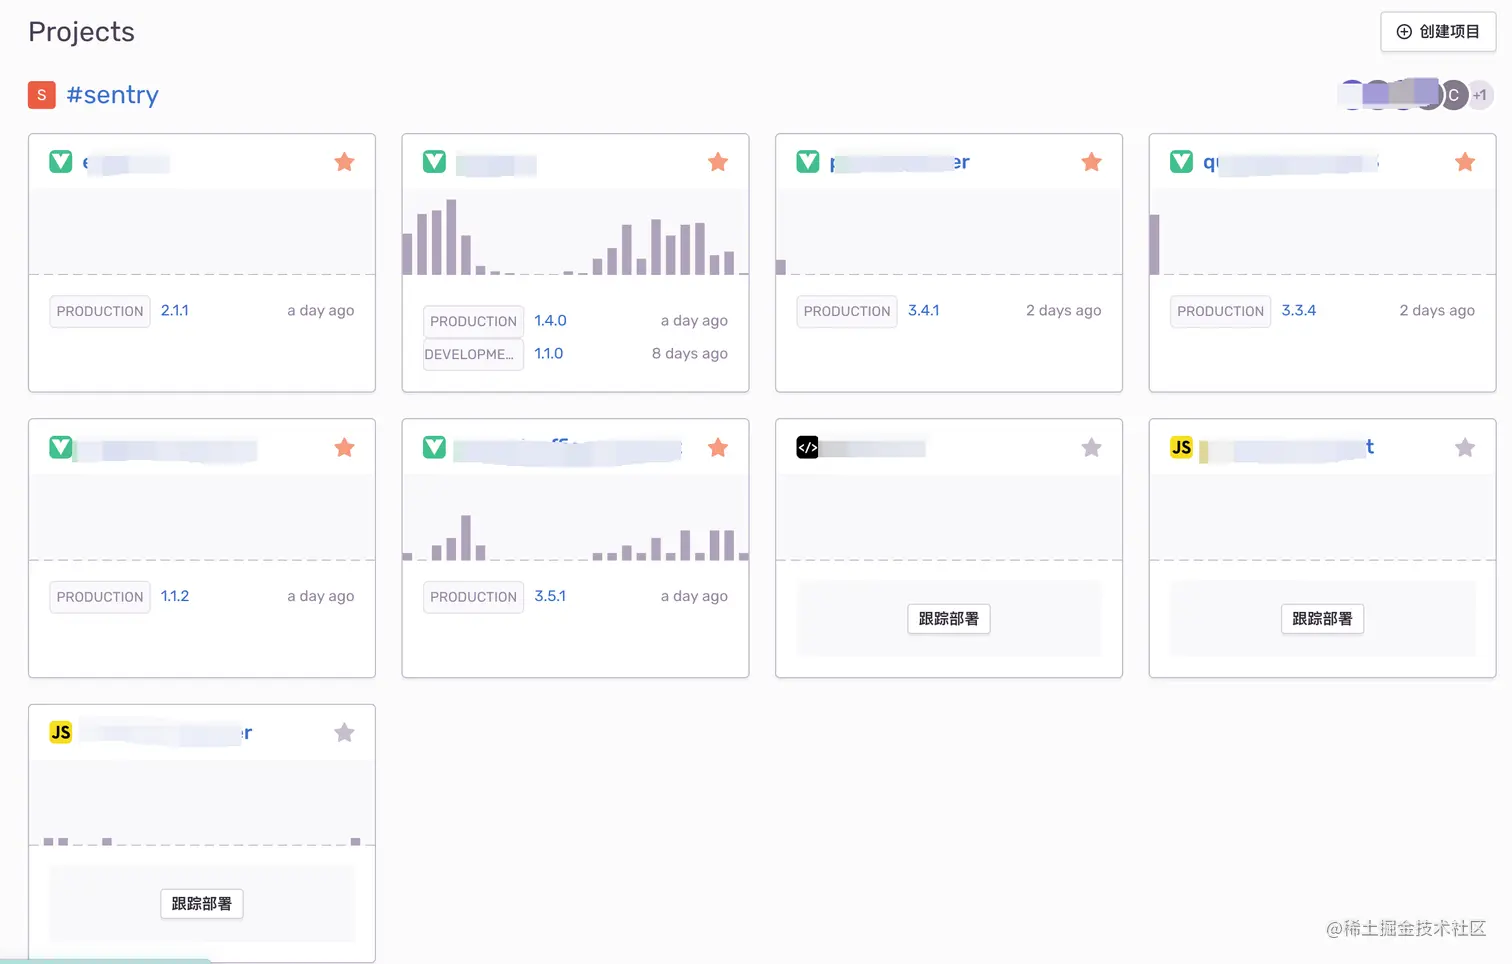The image size is (1512, 964).
Task: Click 跟踪部署 on the JS project ending in "r"
Action: [x=201, y=904]
